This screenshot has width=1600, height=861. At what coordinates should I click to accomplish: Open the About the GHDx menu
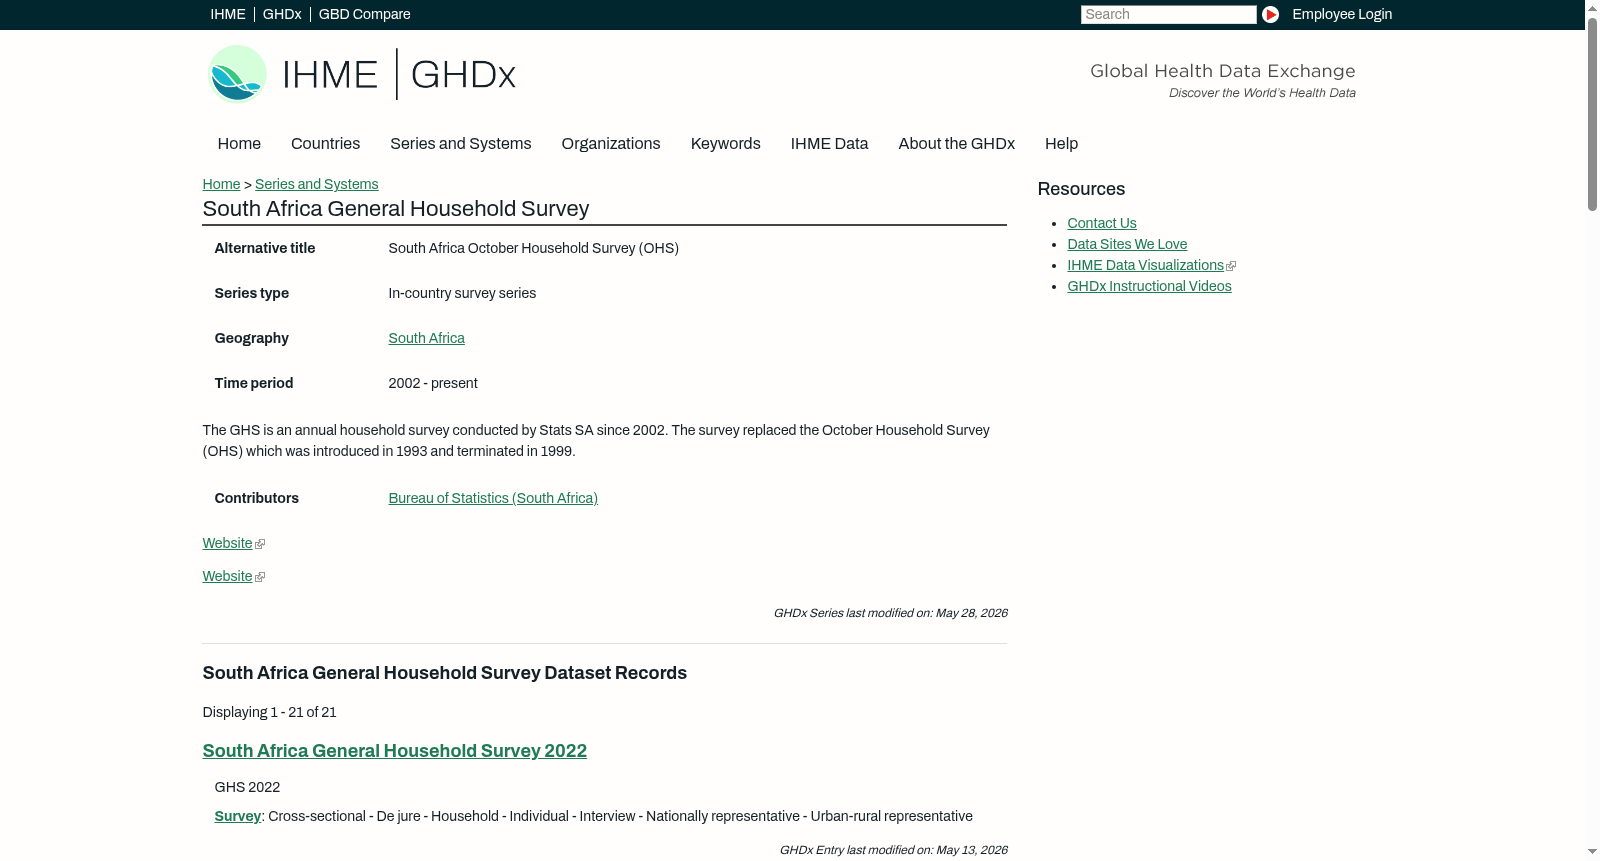(x=957, y=144)
